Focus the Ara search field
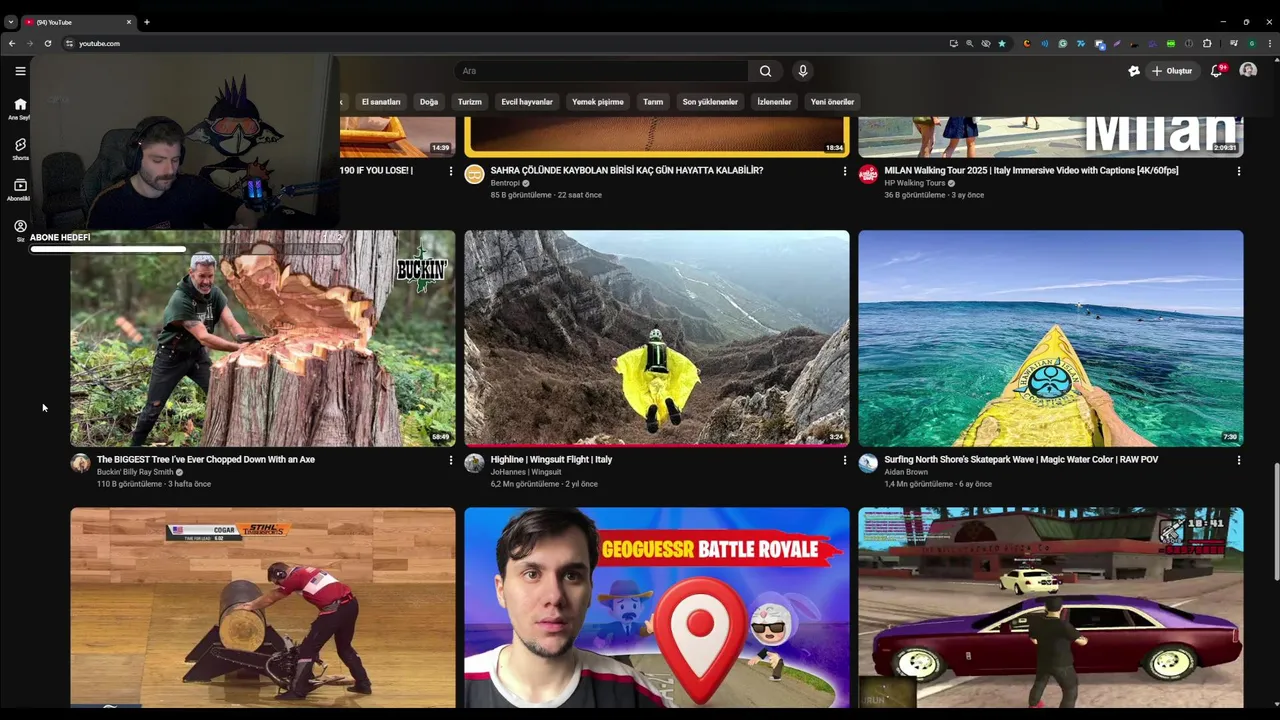 601,71
